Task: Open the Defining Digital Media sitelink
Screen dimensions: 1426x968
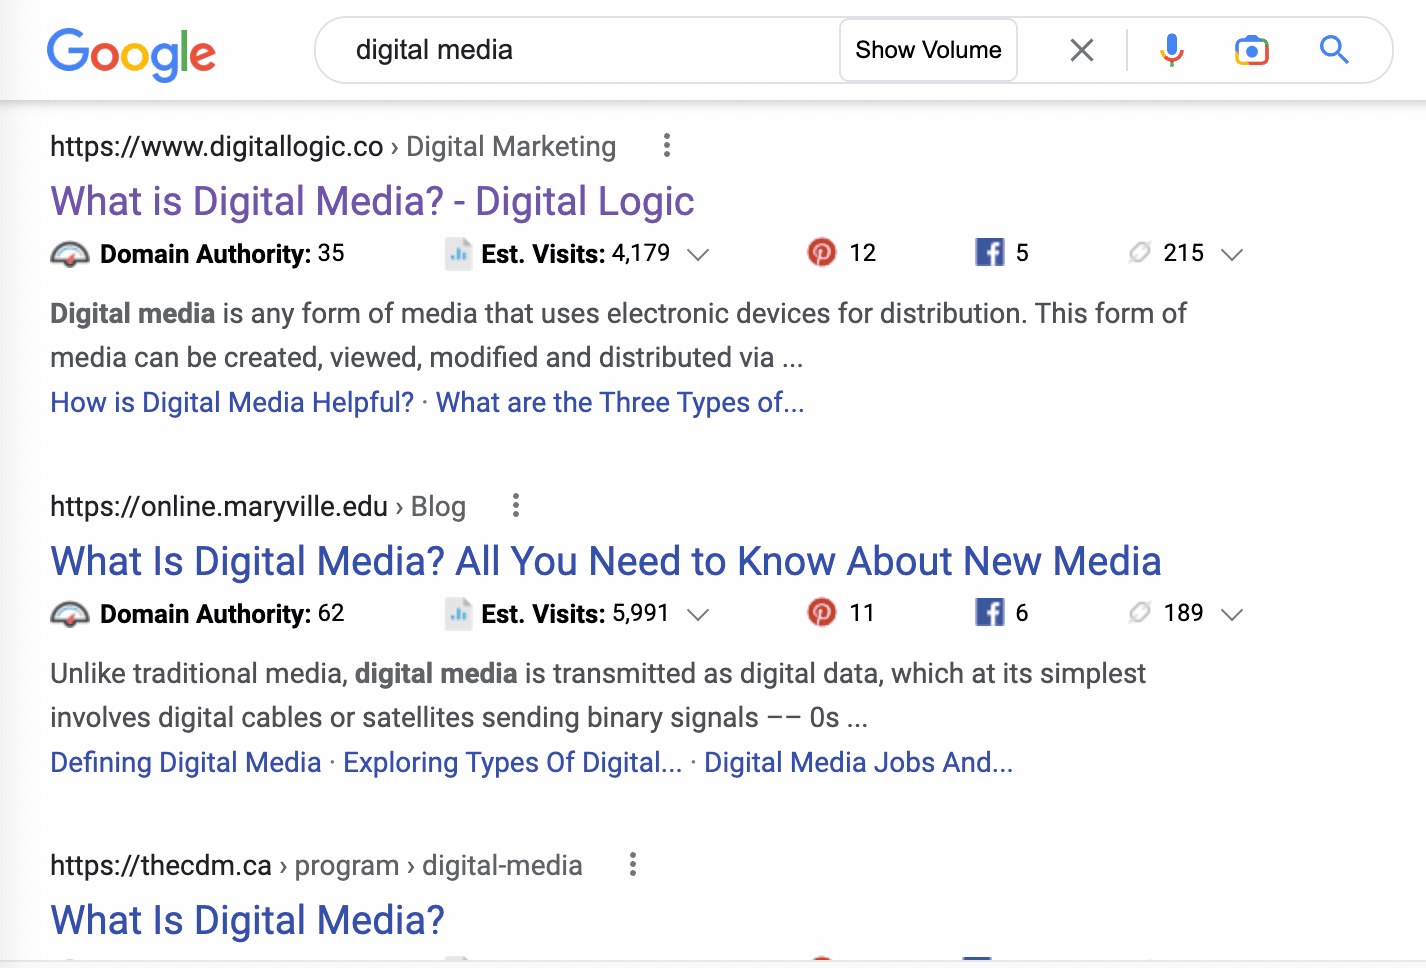Action: [185, 762]
